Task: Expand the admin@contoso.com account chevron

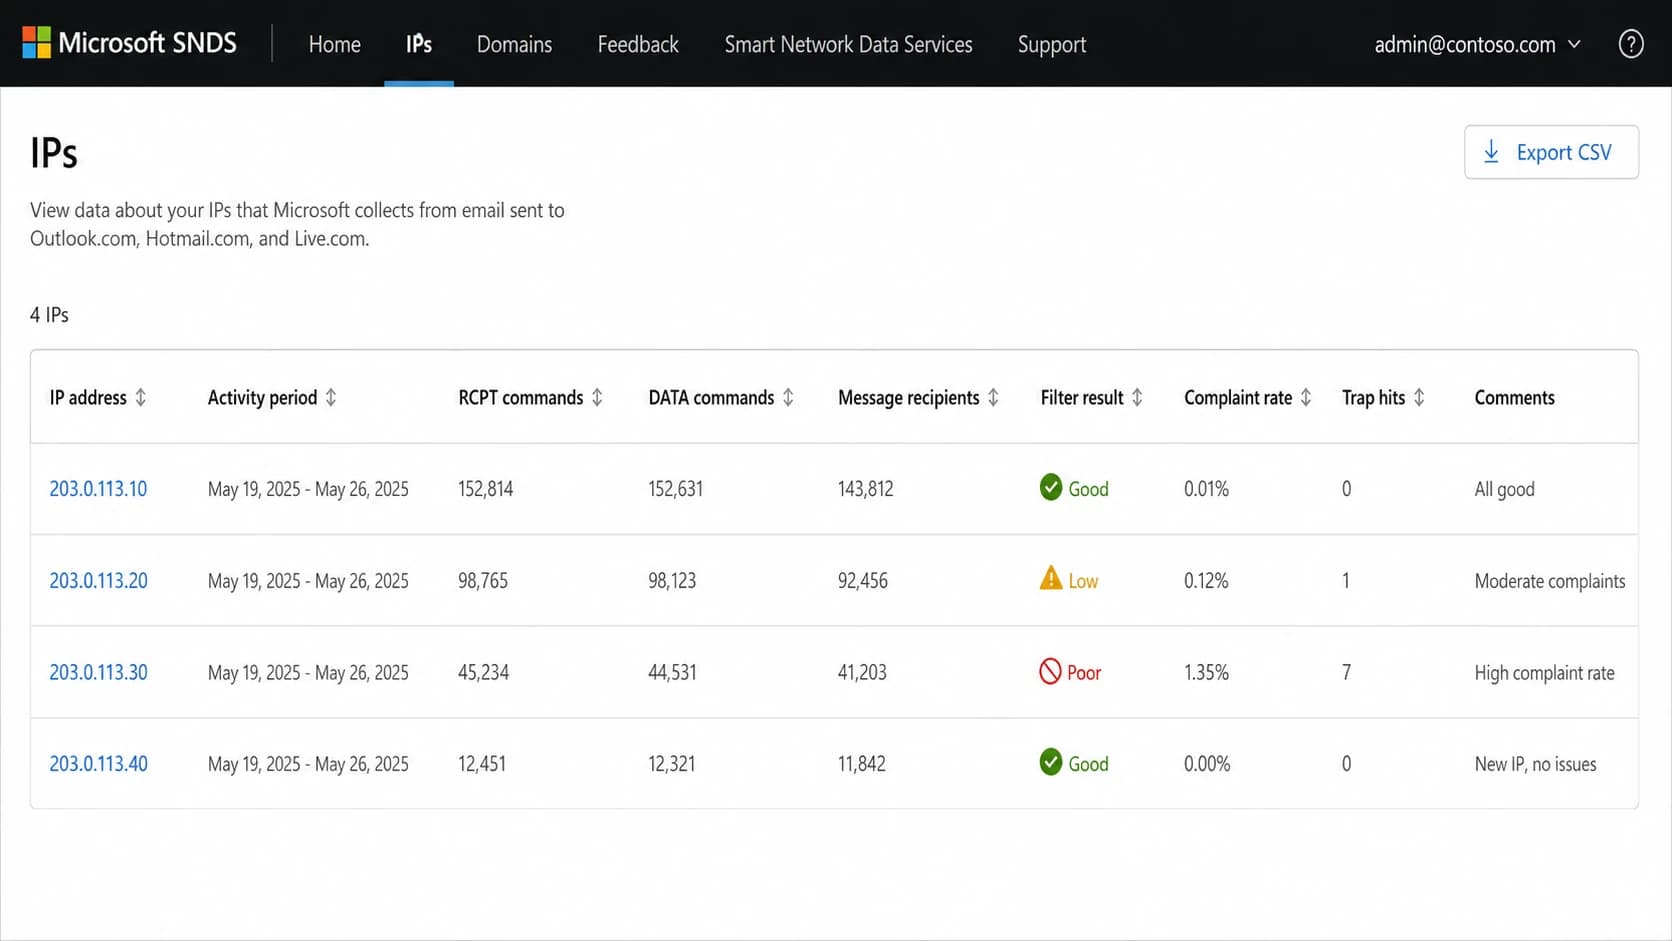Action: (1574, 44)
